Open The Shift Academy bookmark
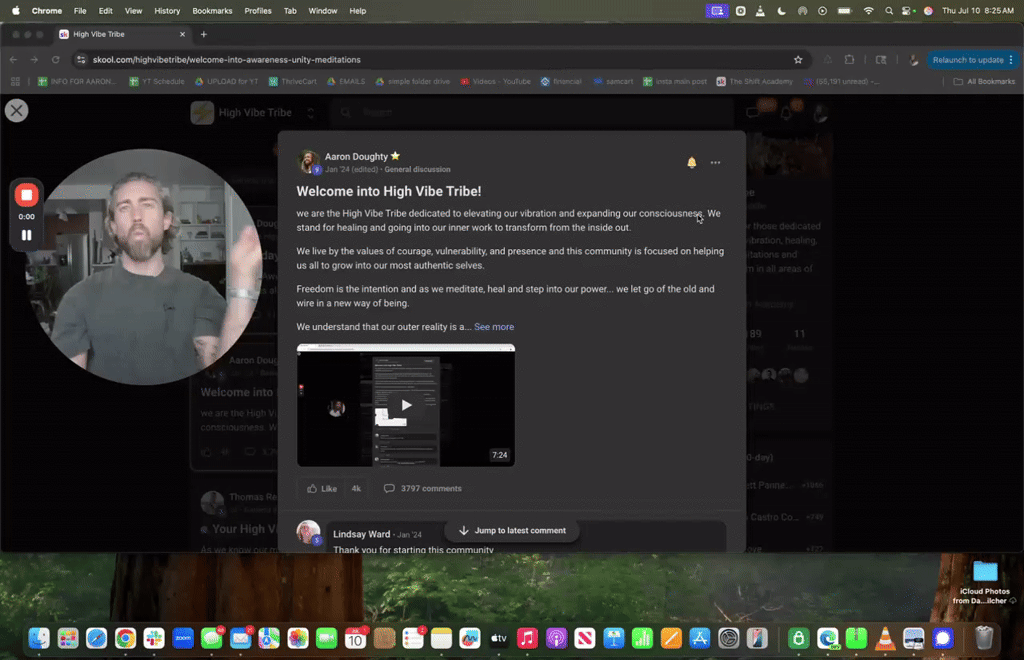This screenshot has height=660, width=1024. pos(754,82)
